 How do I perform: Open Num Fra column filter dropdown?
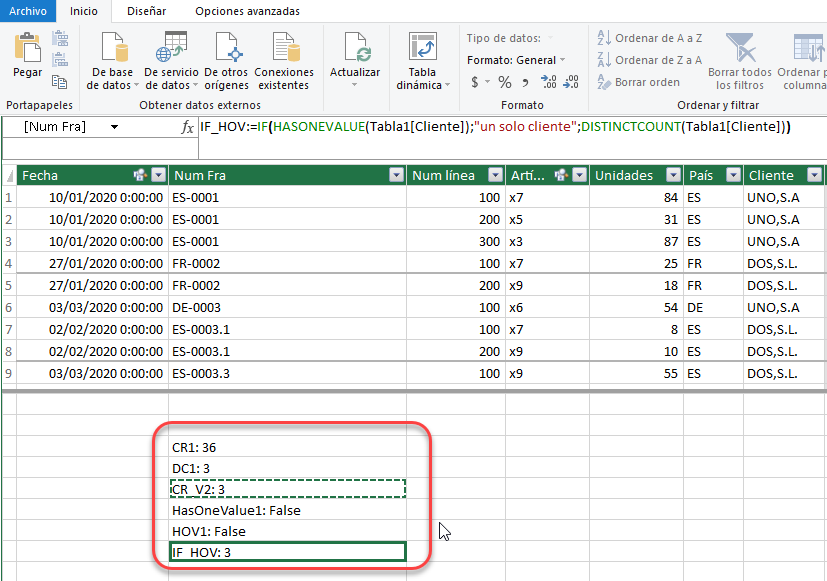pos(397,175)
